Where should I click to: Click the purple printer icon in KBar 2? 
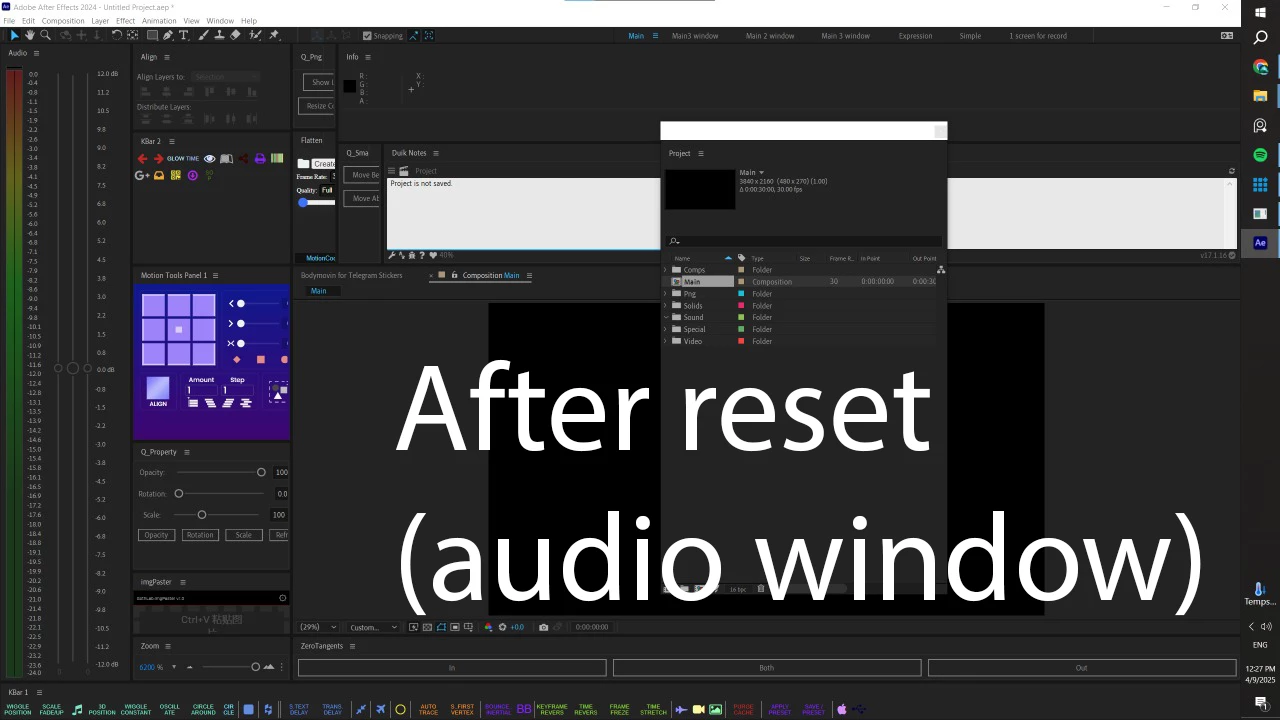(x=260, y=159)
